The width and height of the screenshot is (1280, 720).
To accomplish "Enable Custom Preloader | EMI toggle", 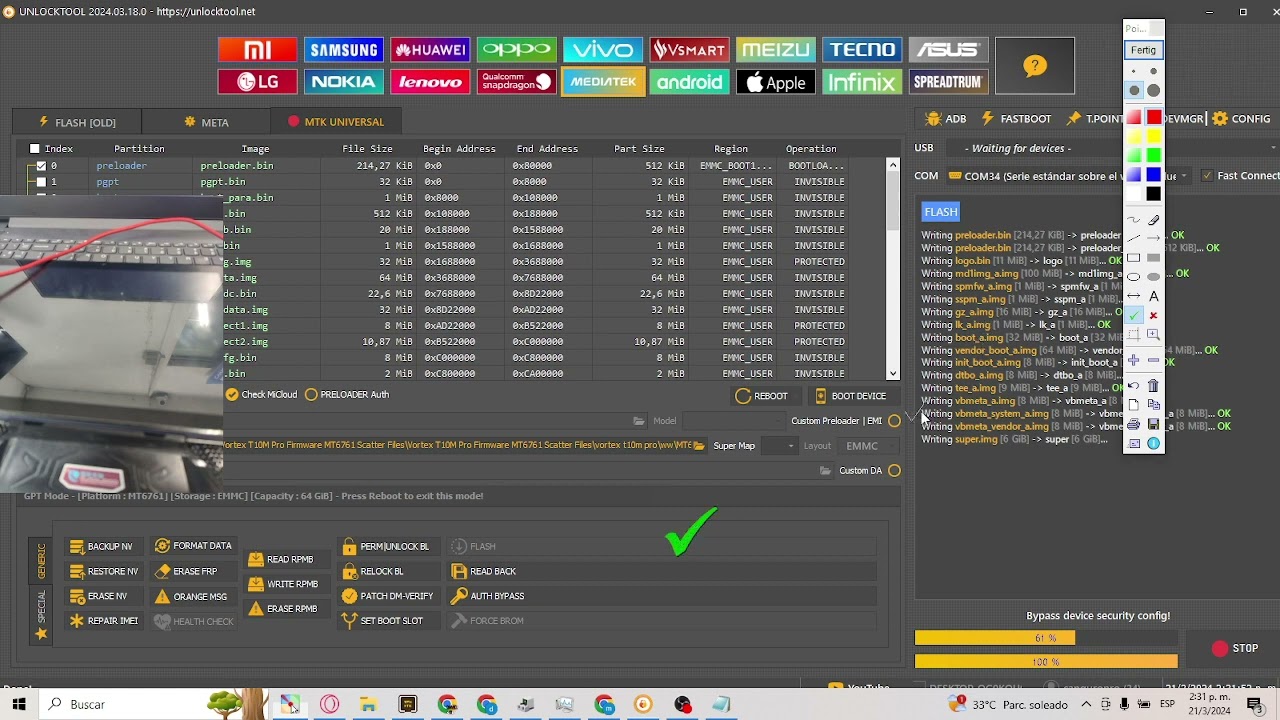I will pos(894,421).
